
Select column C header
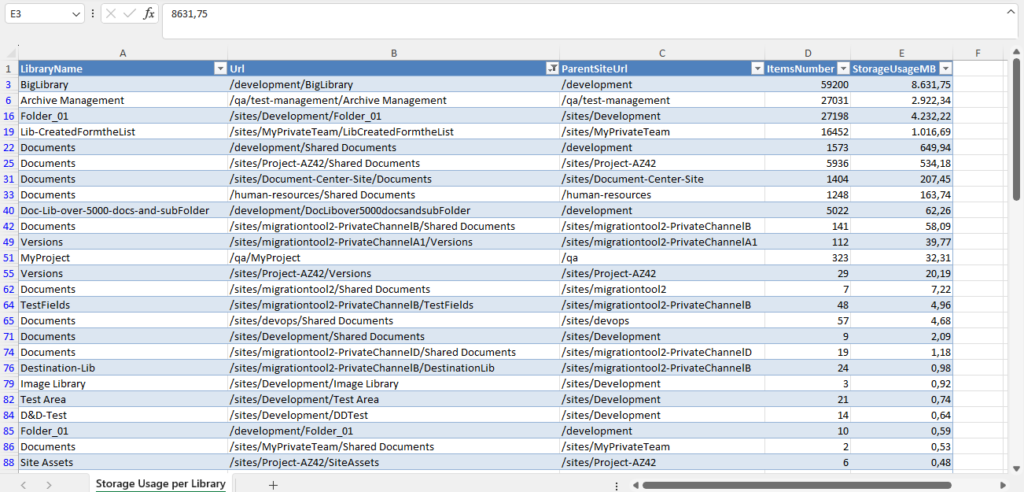click(x=662, y=54)
